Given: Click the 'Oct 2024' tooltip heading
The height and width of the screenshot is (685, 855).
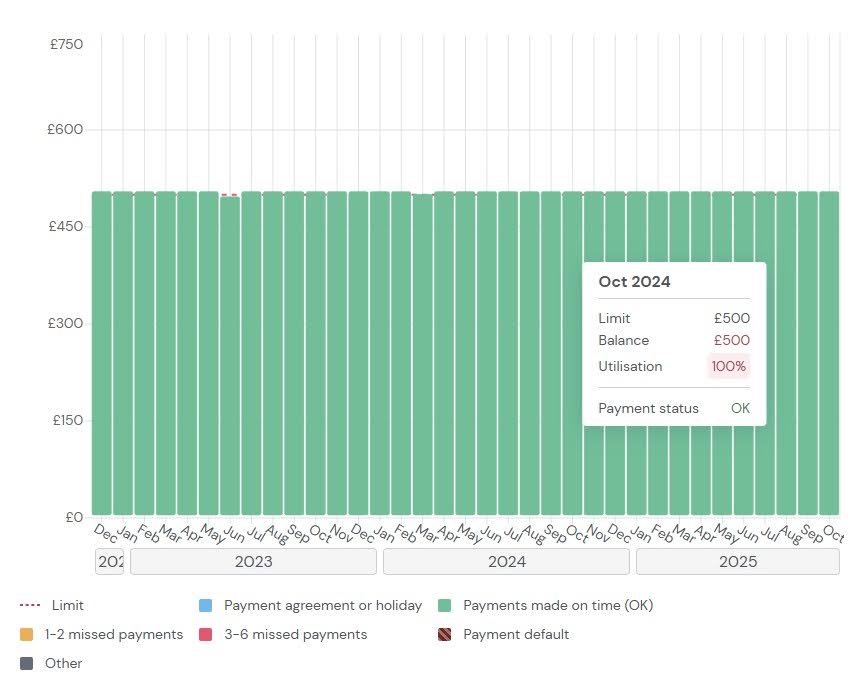Looking at the screenshot, I should (634, 282).
